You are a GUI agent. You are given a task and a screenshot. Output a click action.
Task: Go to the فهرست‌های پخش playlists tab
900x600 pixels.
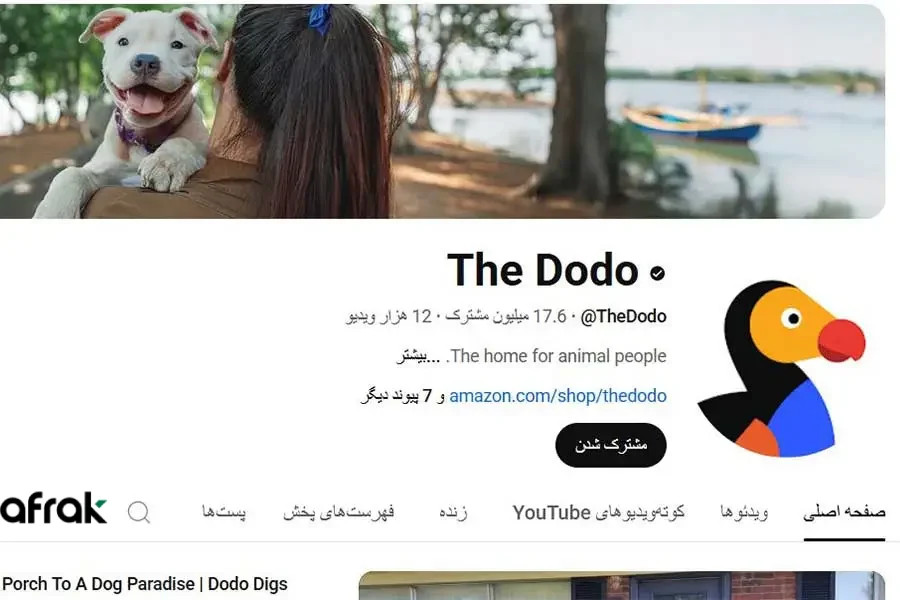pos(339,512)
